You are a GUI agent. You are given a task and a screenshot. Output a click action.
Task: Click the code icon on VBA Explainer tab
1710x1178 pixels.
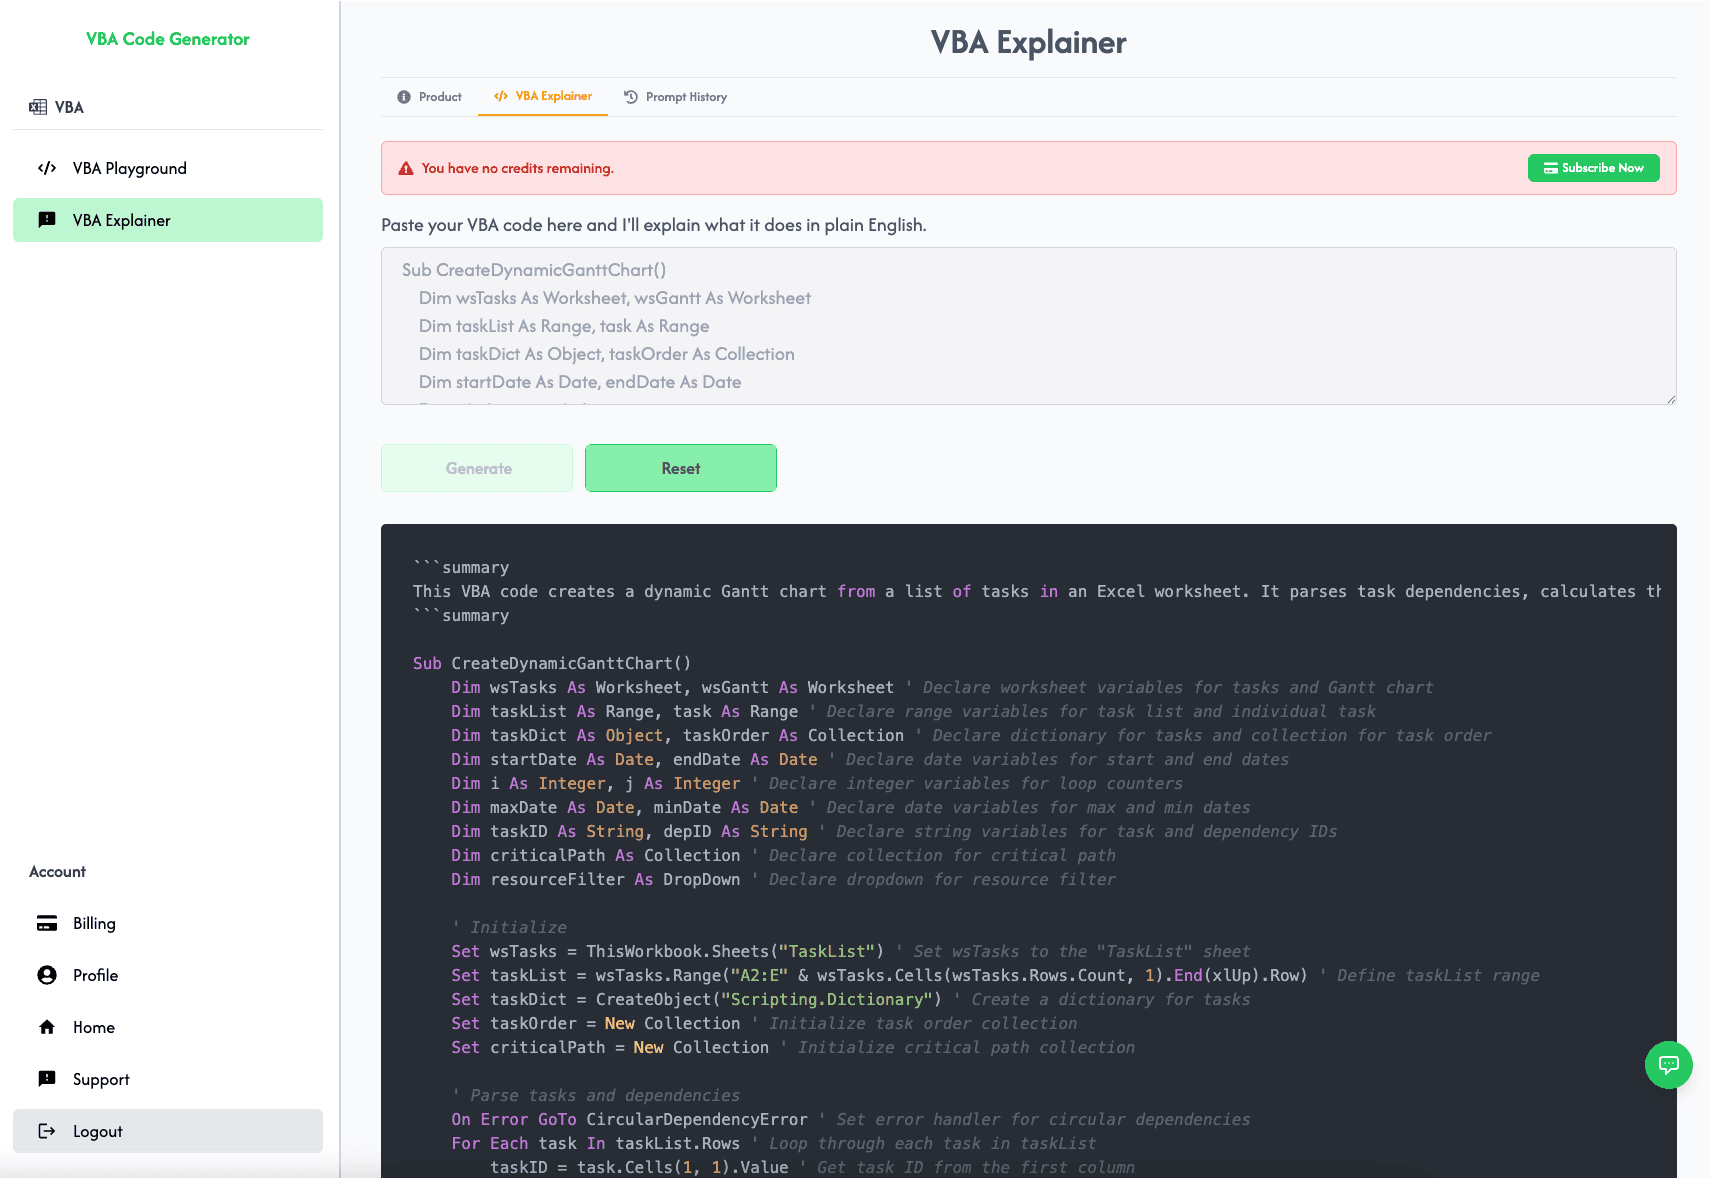pyautogui.click(x=500, y=97)
